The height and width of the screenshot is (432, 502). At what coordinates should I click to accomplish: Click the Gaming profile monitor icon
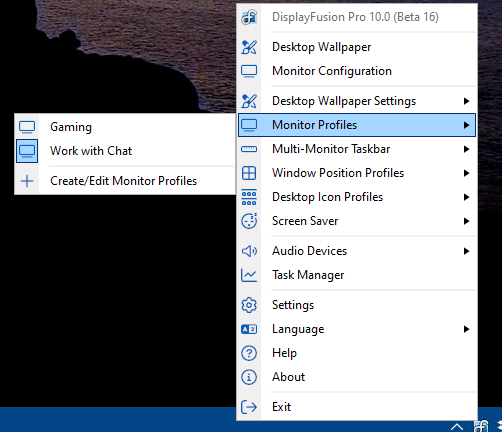(27, 127)
